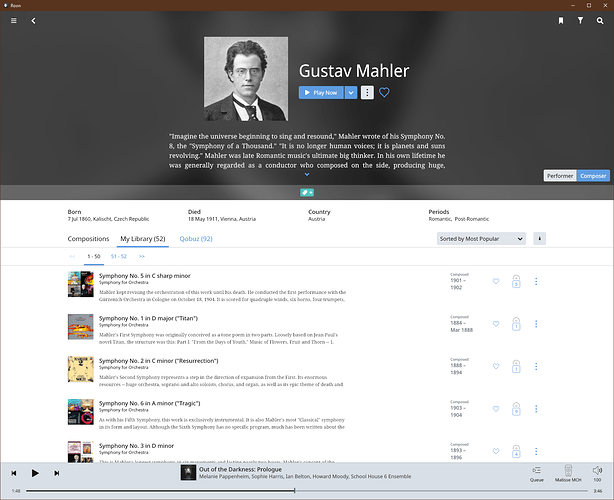Viewport: 614px width, 500px height.
Task: Open Symphony No. 5 in C sharp minor
Action: [x=144, y=276]
